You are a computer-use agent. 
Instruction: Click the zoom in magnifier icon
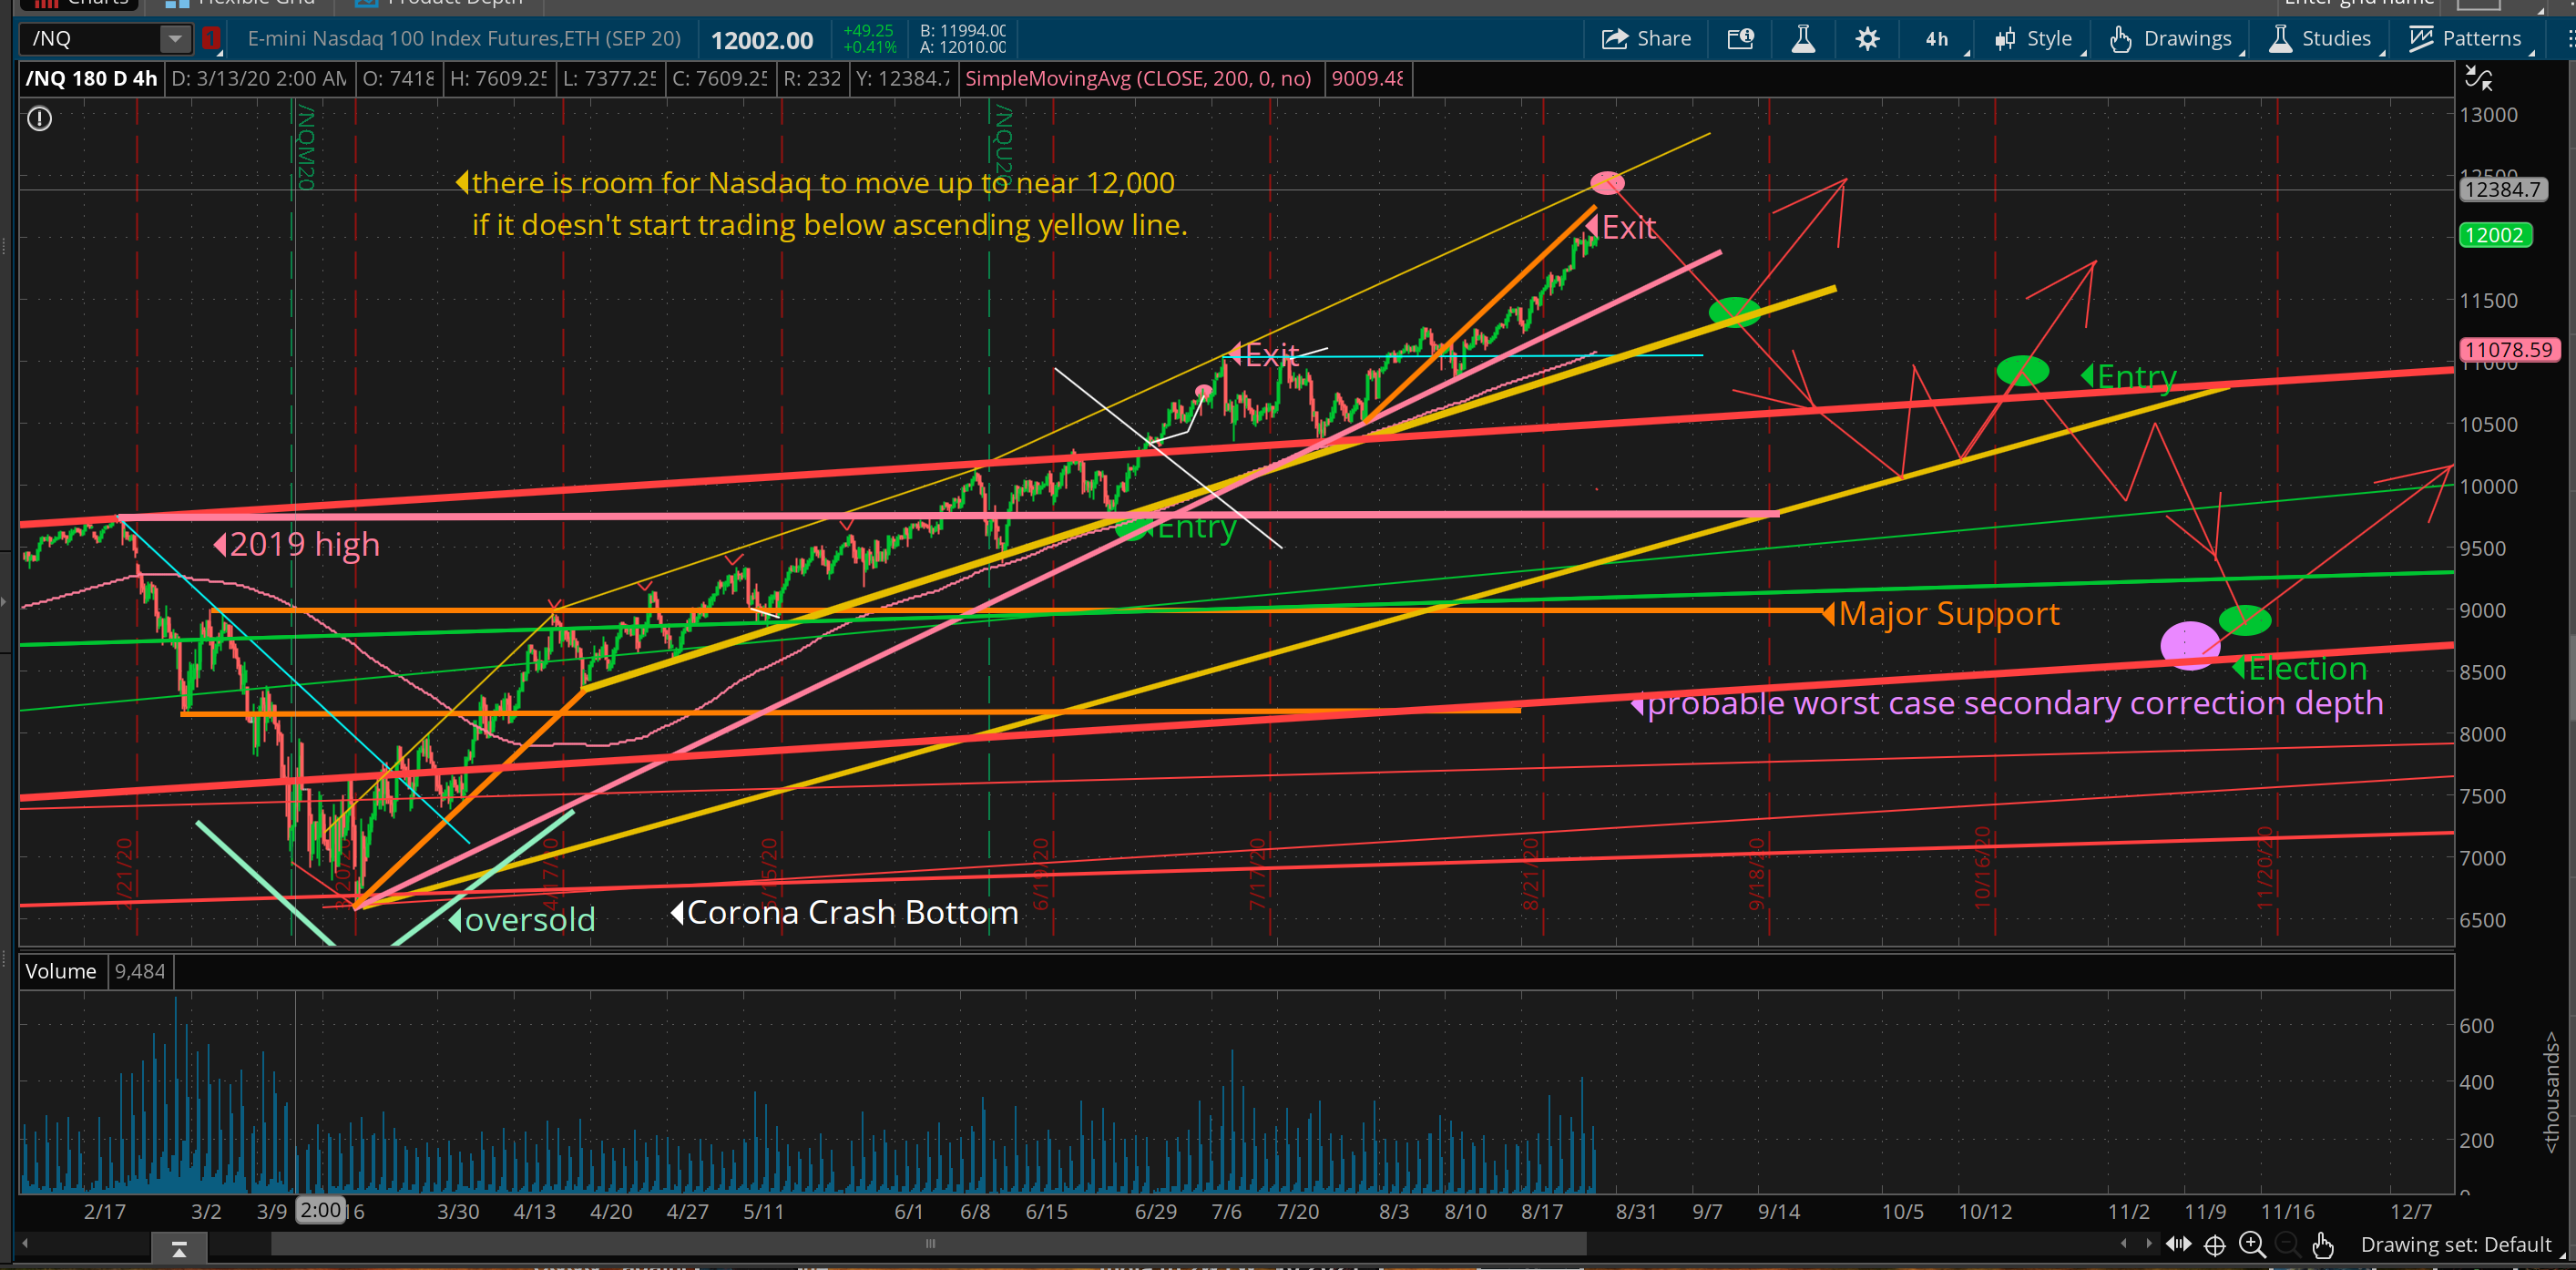[x=2251, y=1244]
